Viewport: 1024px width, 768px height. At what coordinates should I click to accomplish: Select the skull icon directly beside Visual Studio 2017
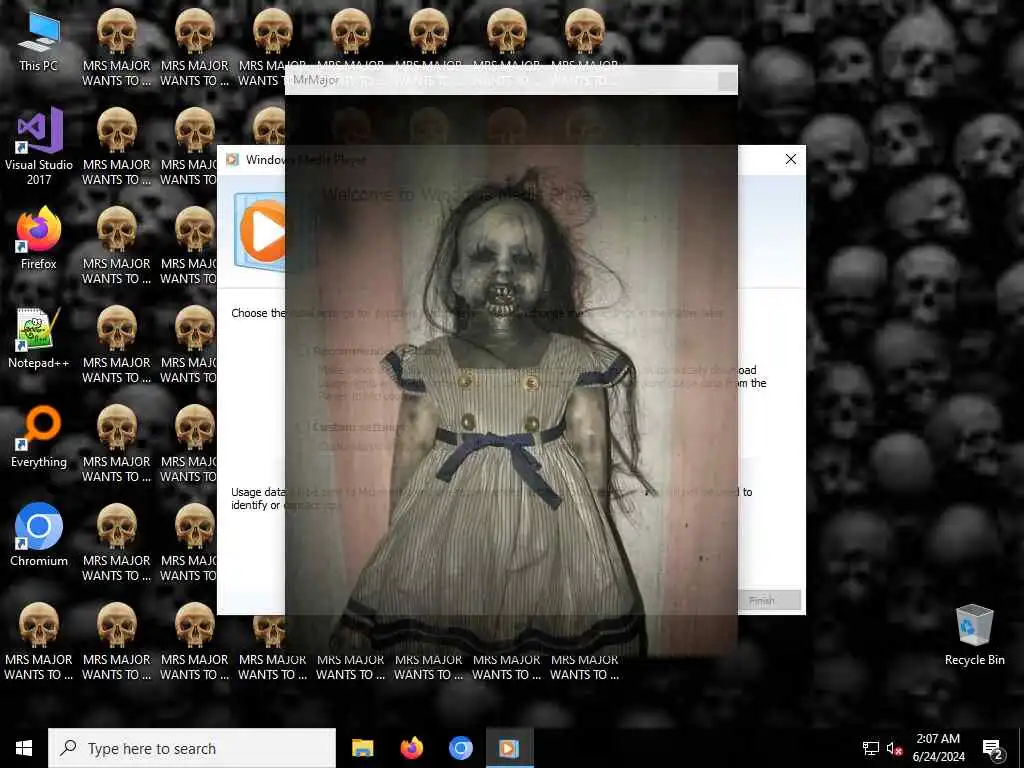point(116,146)
